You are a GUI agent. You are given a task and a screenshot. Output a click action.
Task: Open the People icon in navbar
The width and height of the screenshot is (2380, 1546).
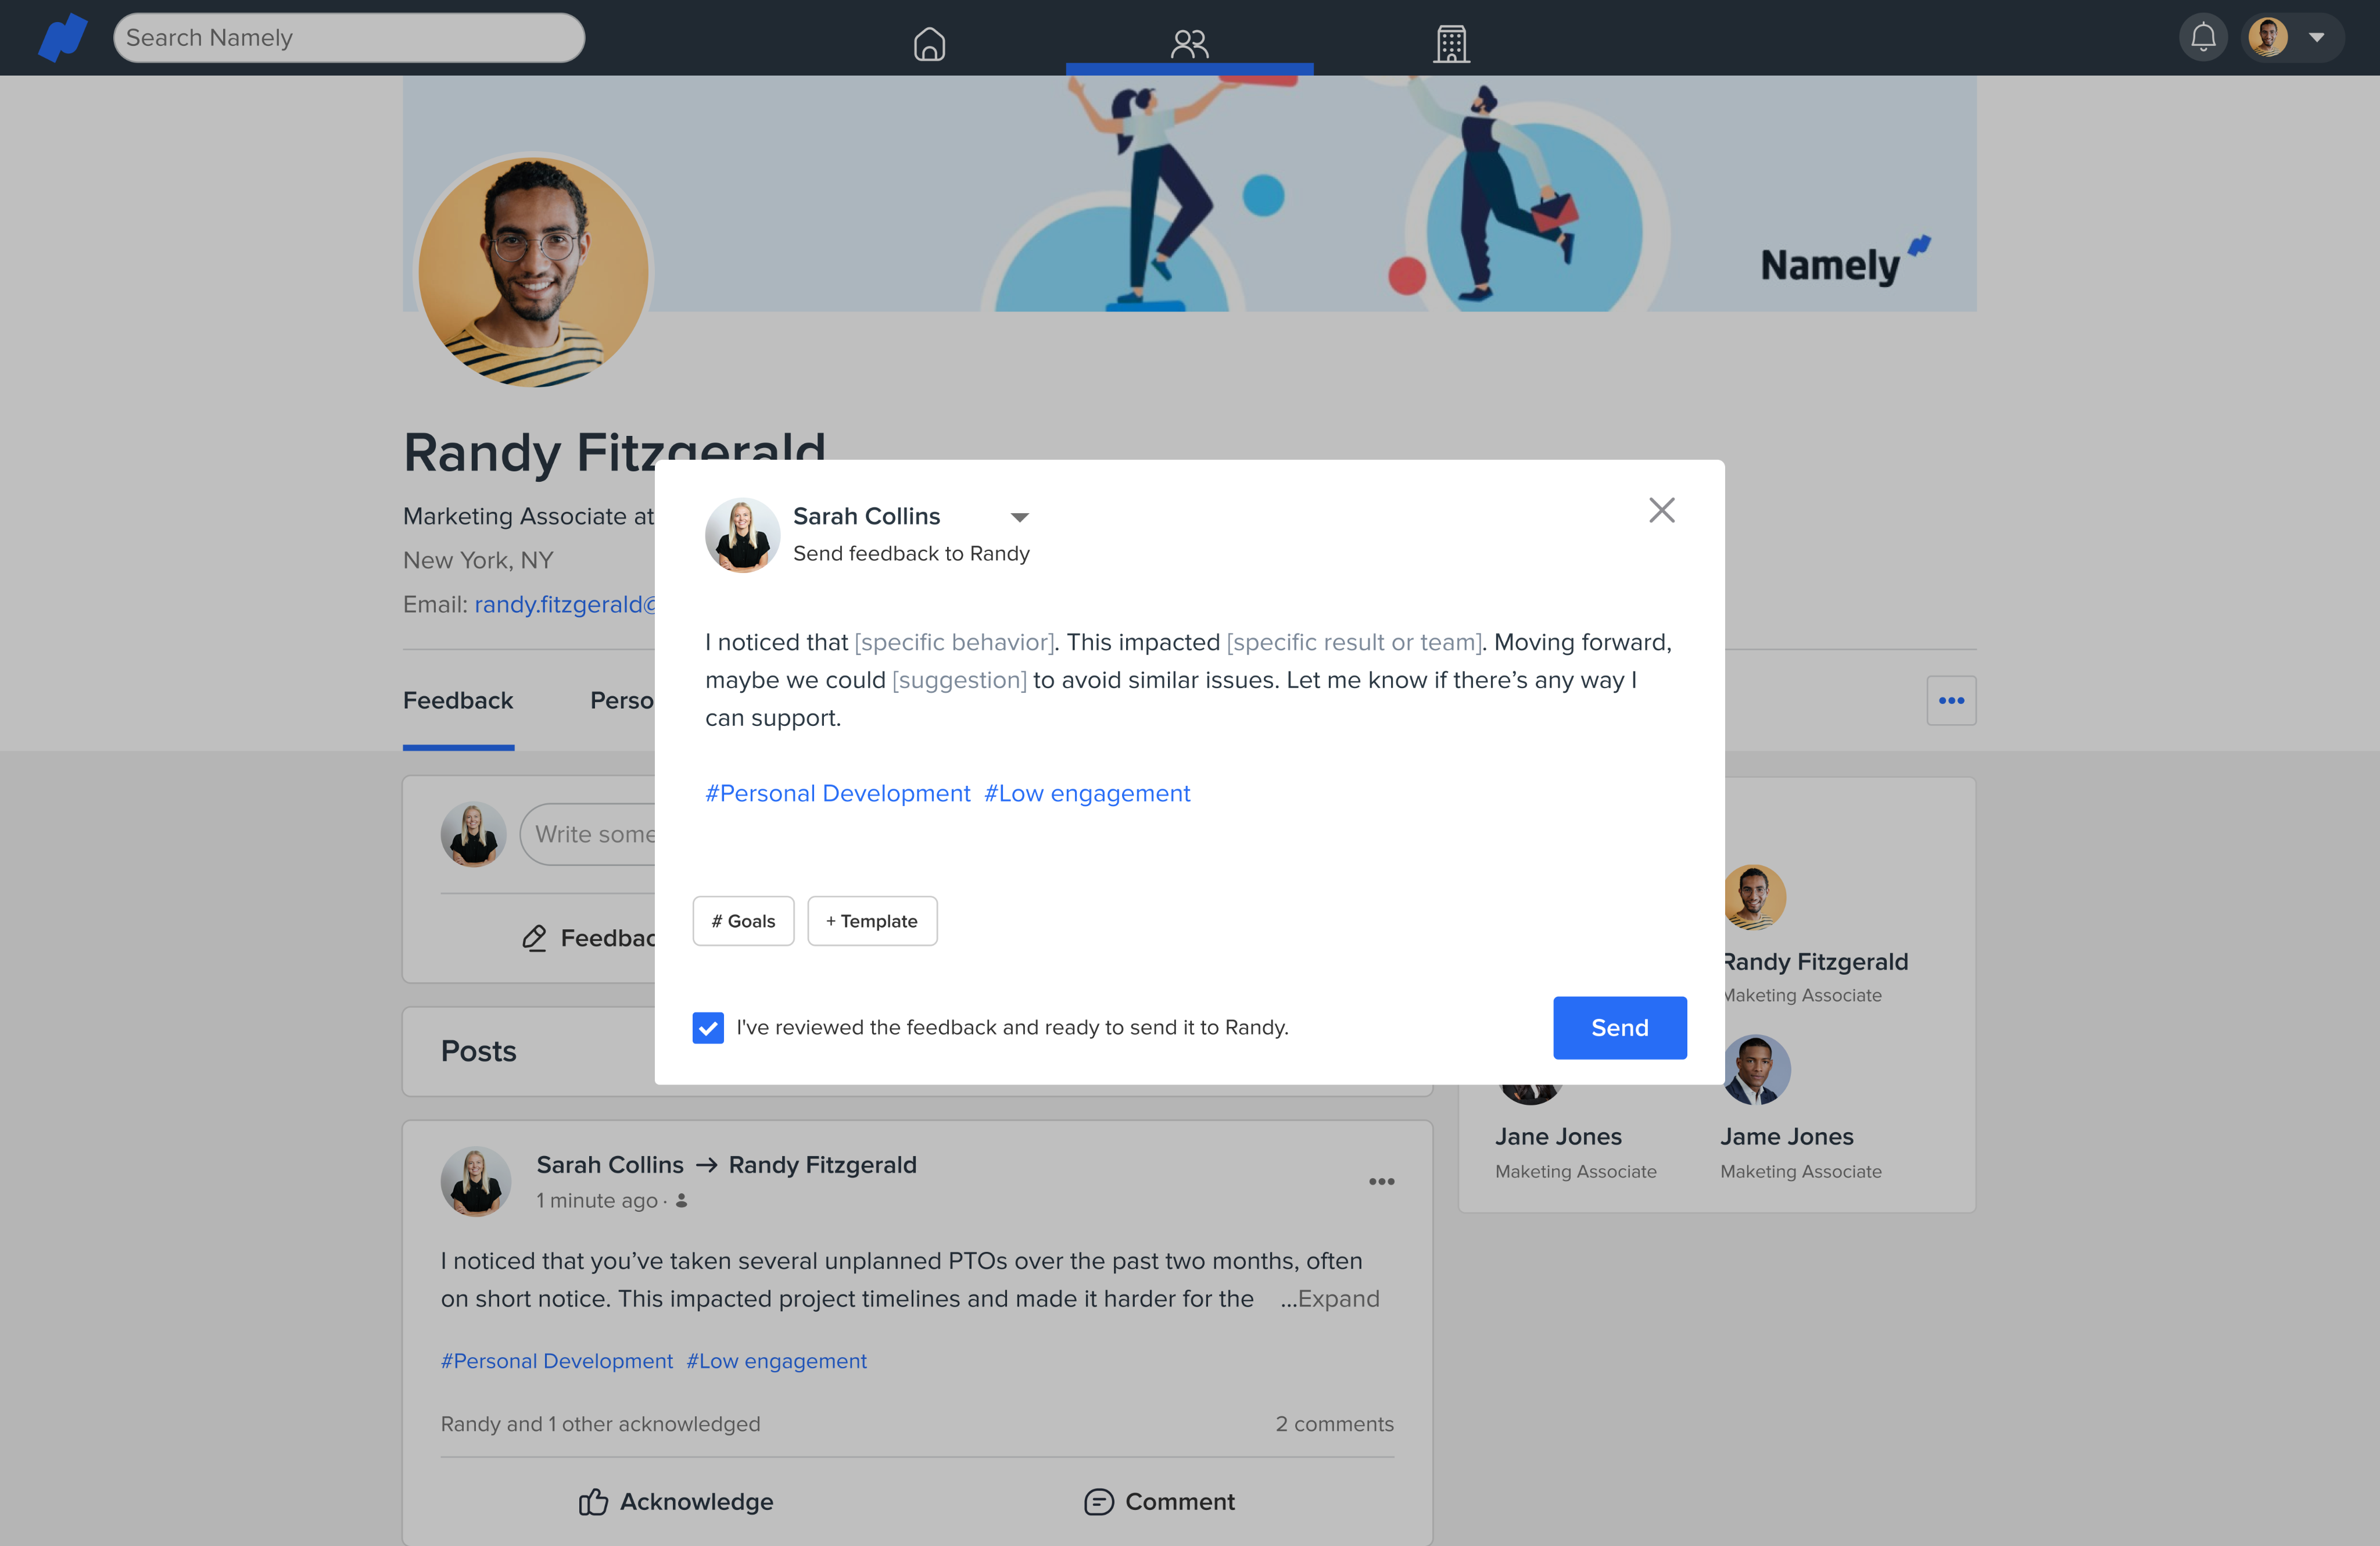point(1189,43)
